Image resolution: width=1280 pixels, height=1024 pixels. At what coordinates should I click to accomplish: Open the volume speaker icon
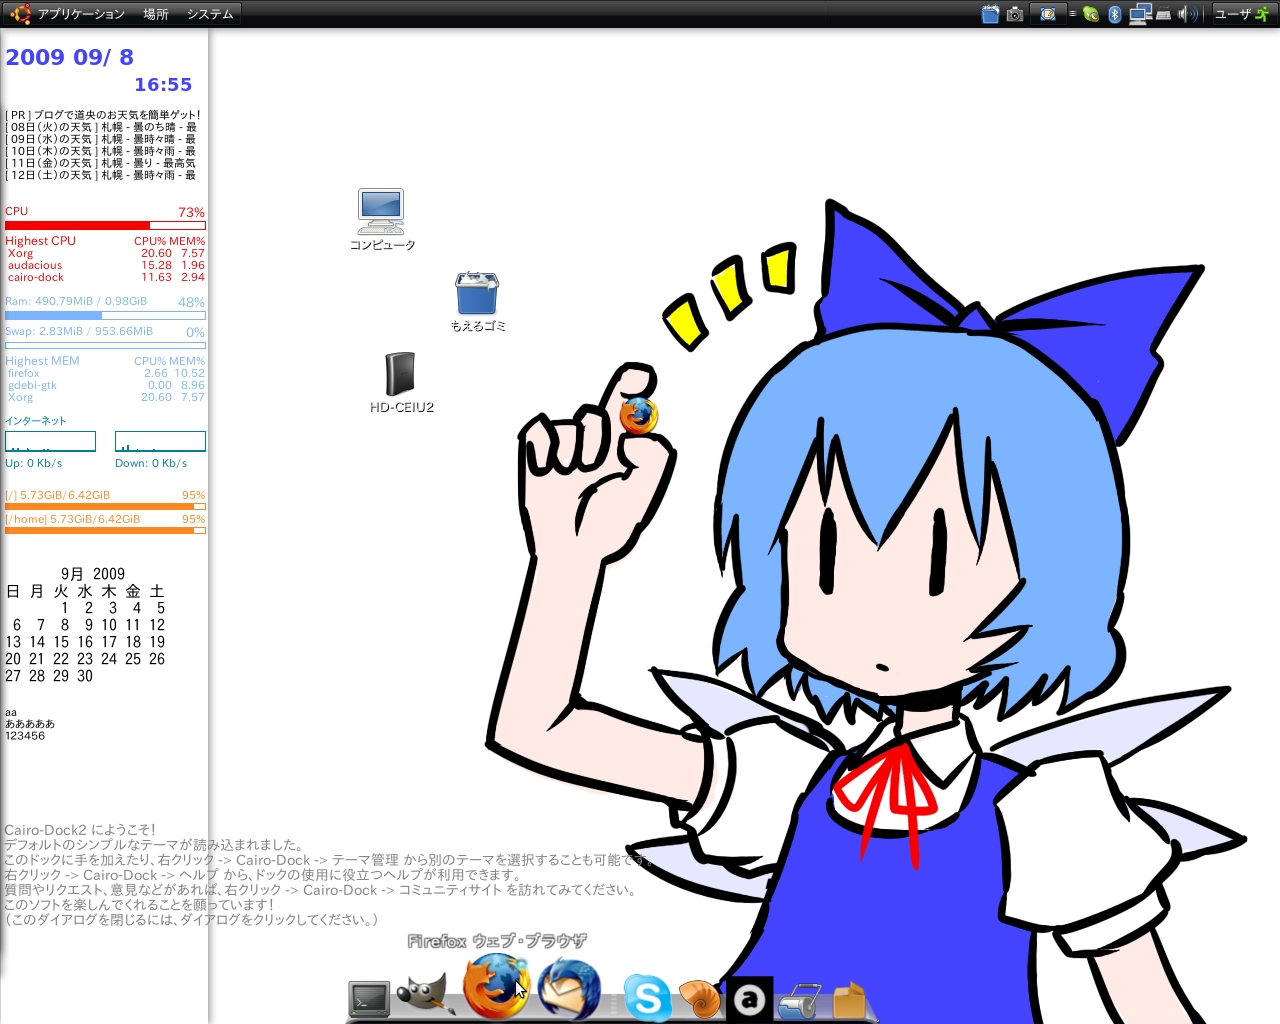coord(1187,14)
